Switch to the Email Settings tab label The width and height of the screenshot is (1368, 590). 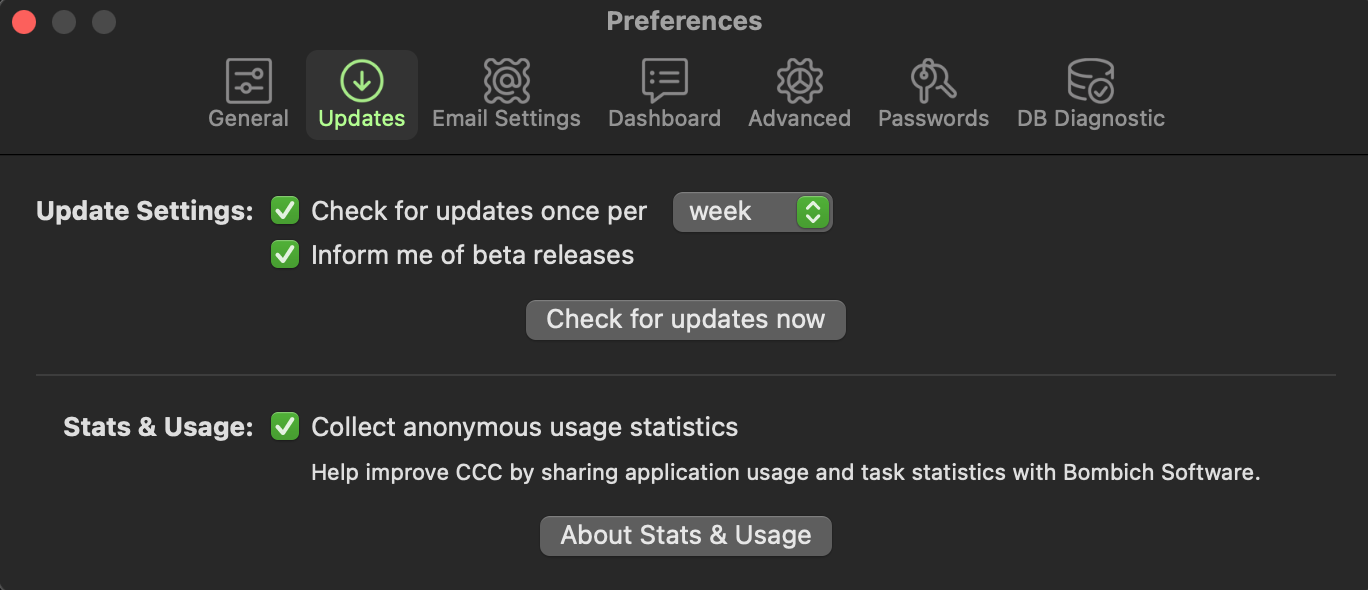point(506,118)
